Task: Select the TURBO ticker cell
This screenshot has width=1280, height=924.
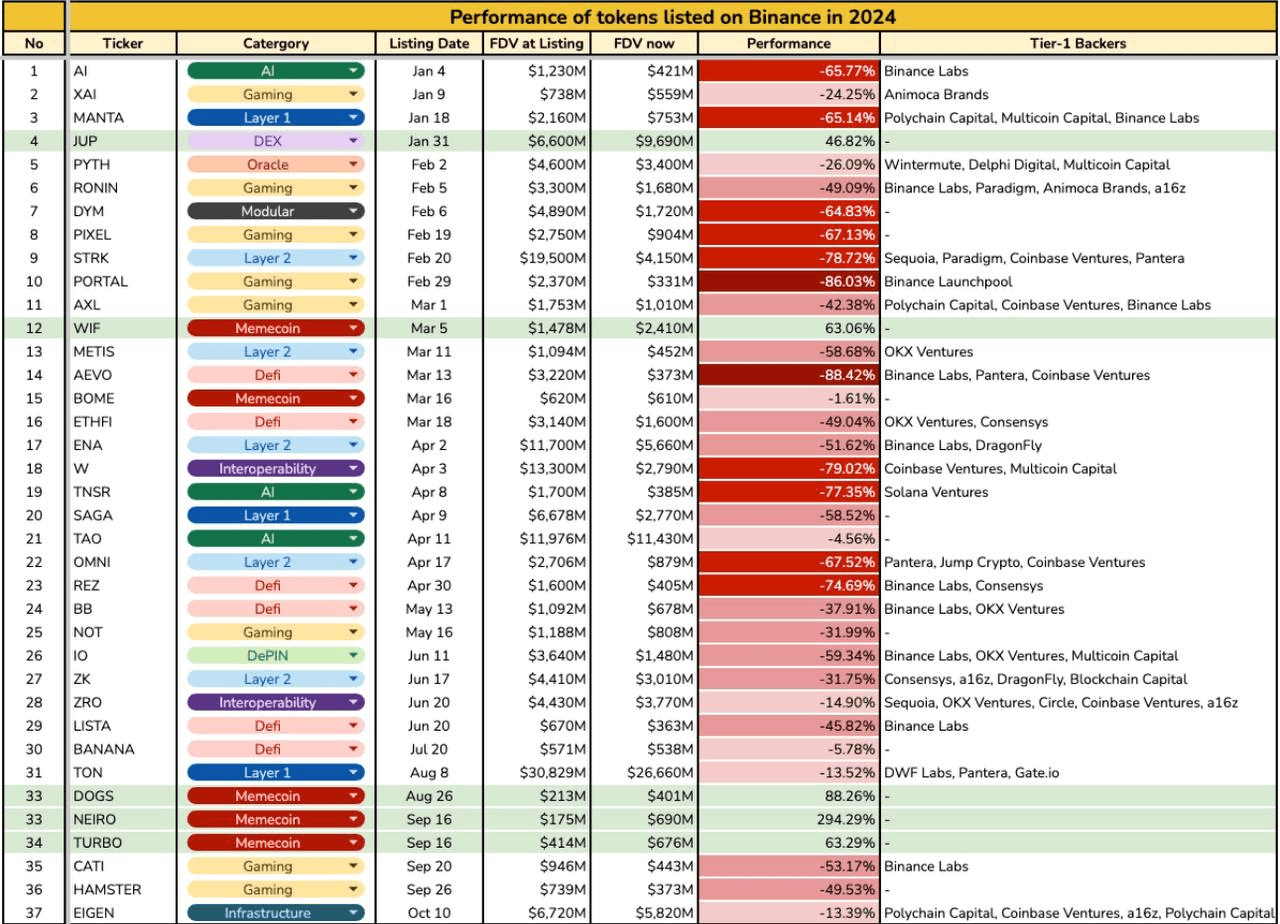Action: (123, 842)
